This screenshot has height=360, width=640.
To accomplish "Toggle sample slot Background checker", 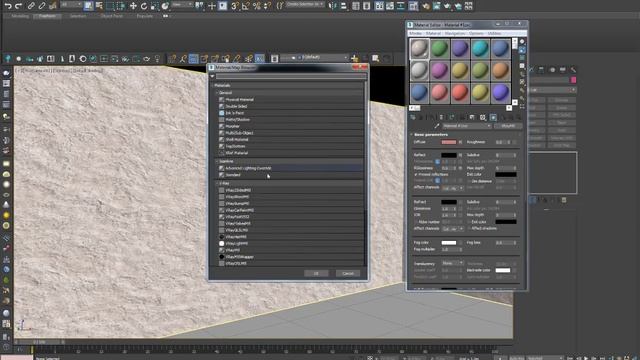I will pyautogui.click(x=522, y=58).
